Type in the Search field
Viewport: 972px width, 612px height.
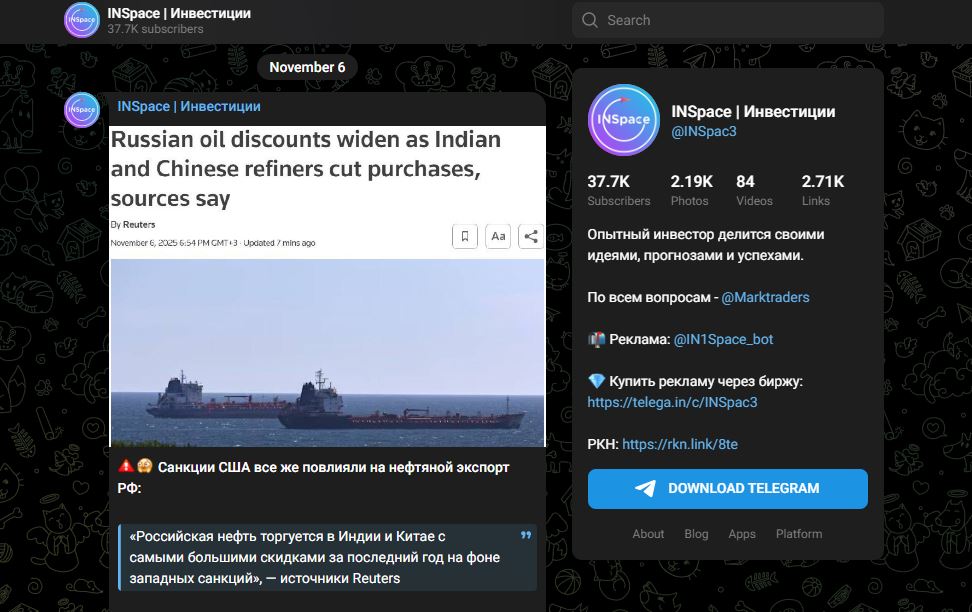click(x=740, y=20)
